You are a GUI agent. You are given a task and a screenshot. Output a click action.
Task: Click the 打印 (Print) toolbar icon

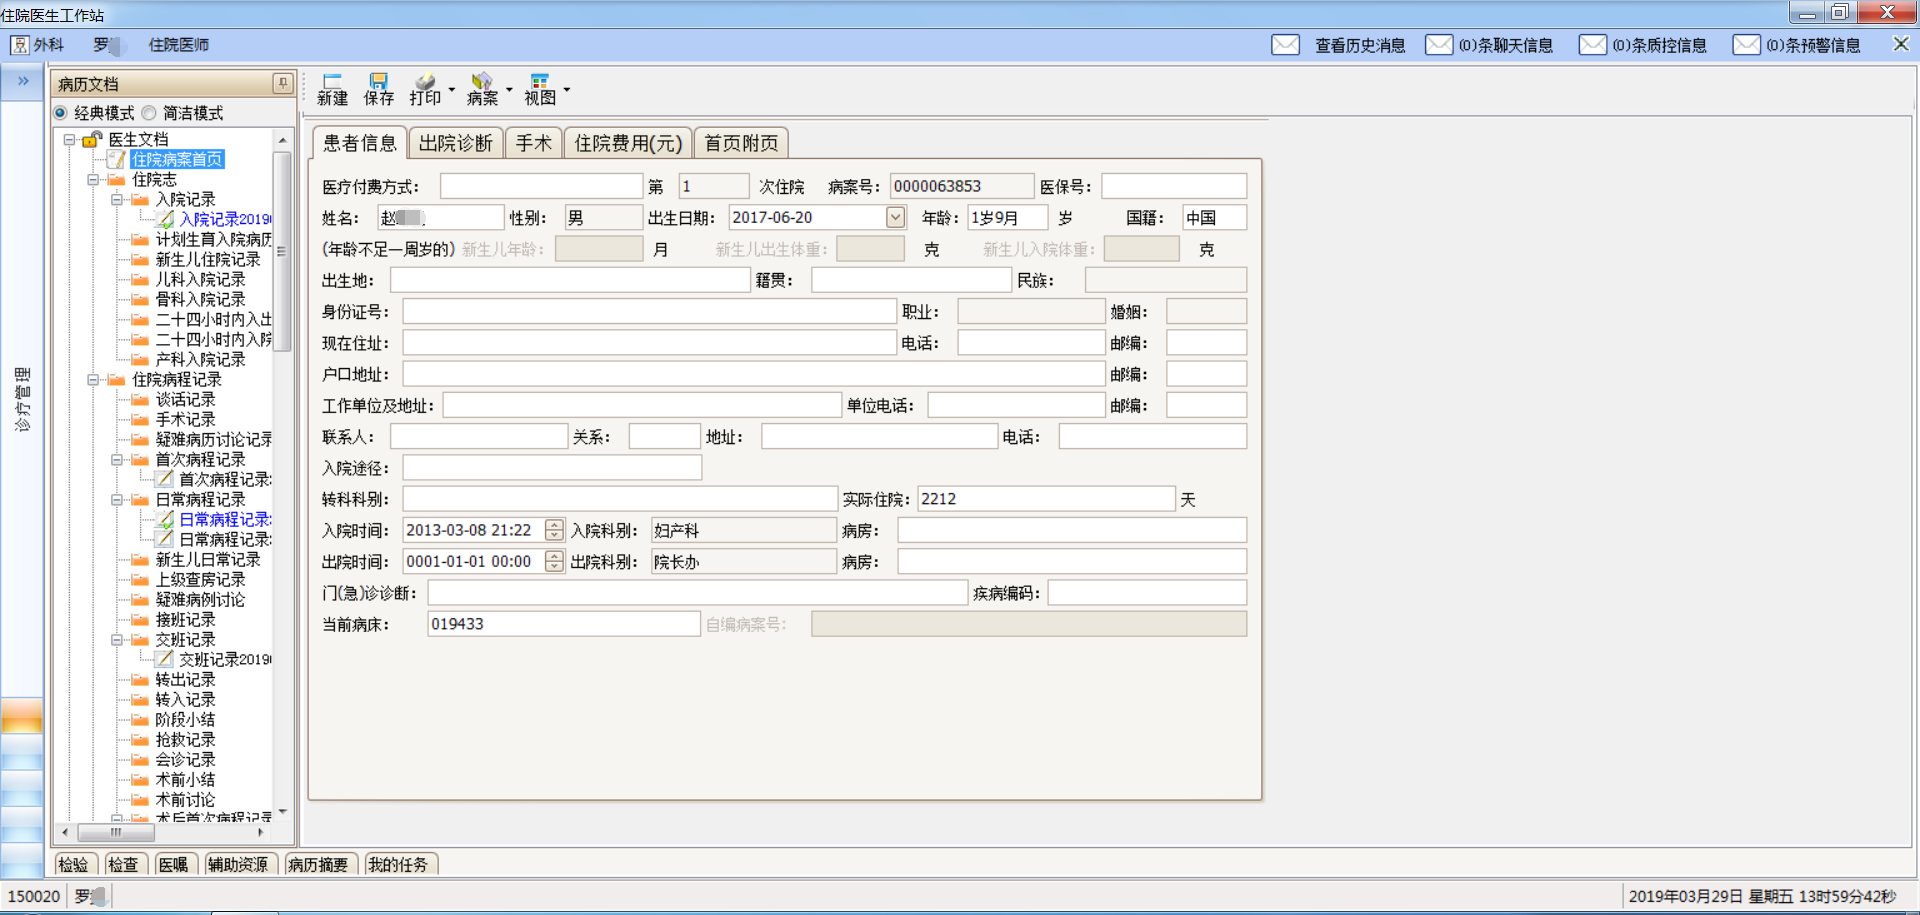click(x=425, y=89)
